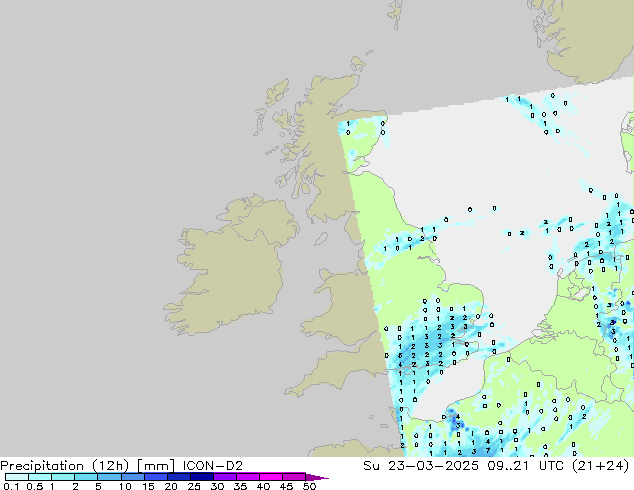Viewport: 634px width, 490px height.
Task: Click the 10–15 mm legend color swatch
Action: coord(132,477)
